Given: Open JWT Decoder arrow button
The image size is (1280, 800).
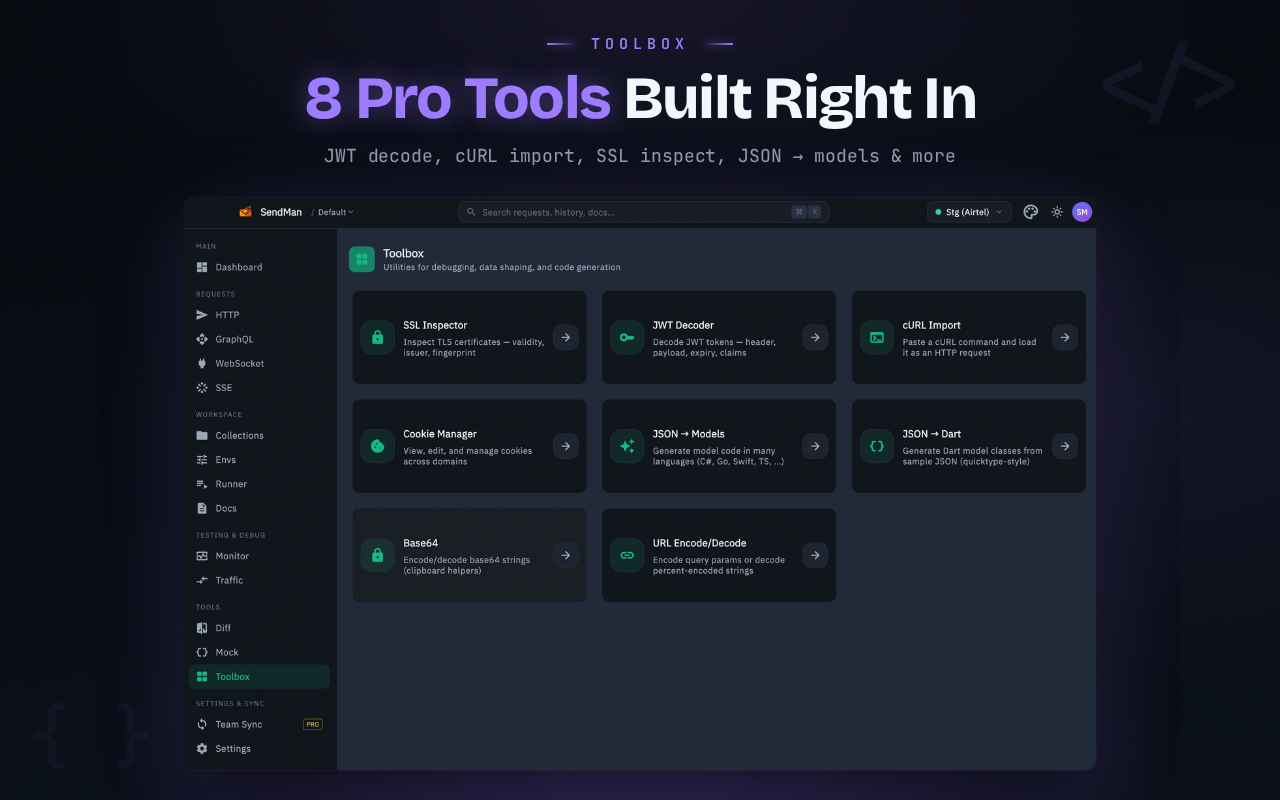Looking at the screenshot, I should [x=815, y=338].
